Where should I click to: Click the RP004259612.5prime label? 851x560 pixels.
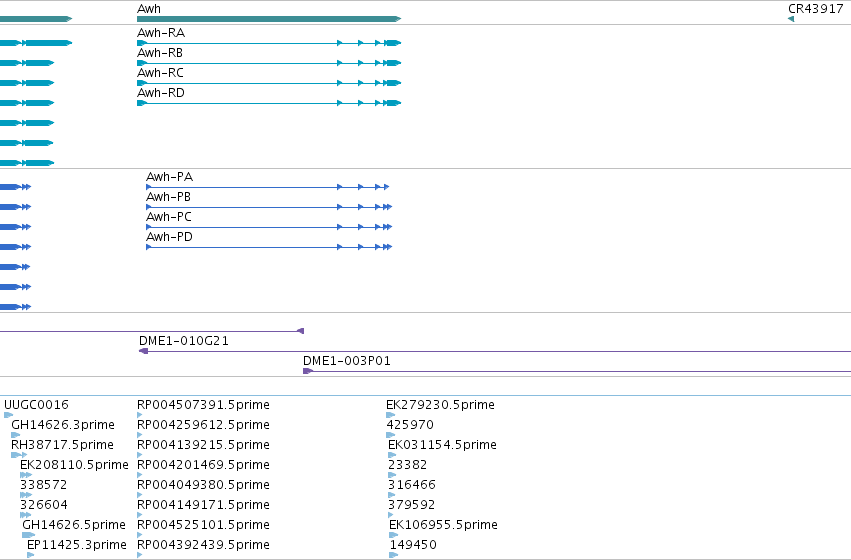click(x=203, y=425)
